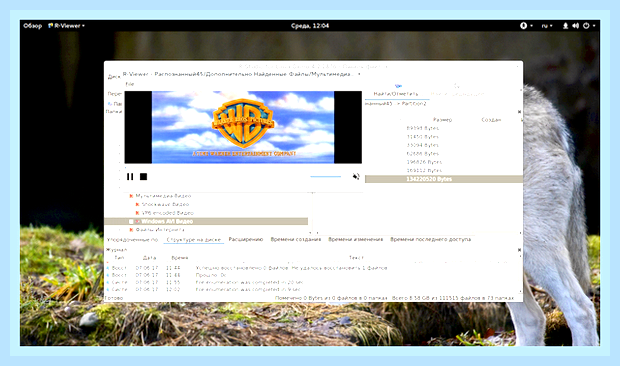Viewport: 620px width, 366px height.
Task: Switch to Найти/Отметить tab
Action: coord(396,94)
